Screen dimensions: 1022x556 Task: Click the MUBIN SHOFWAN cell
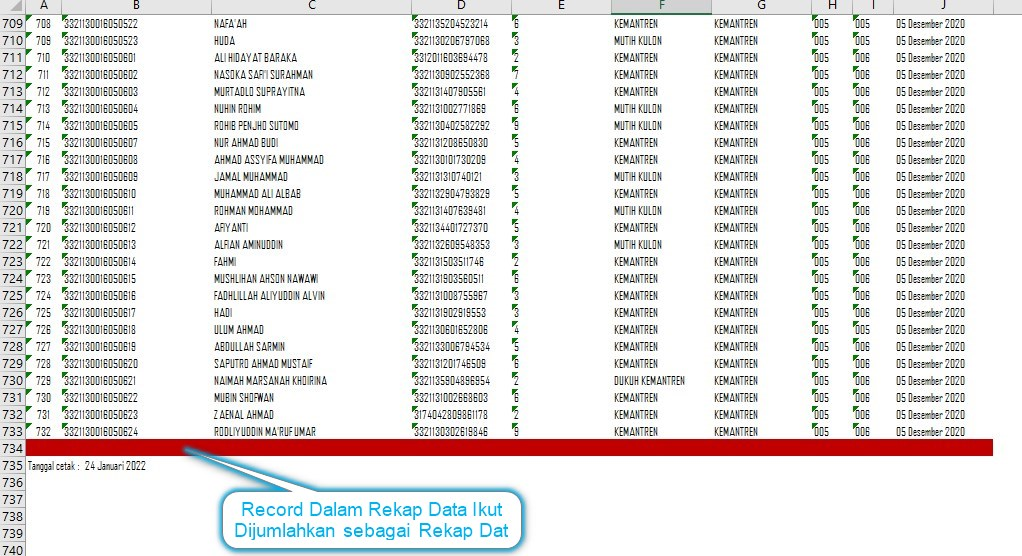312,398
